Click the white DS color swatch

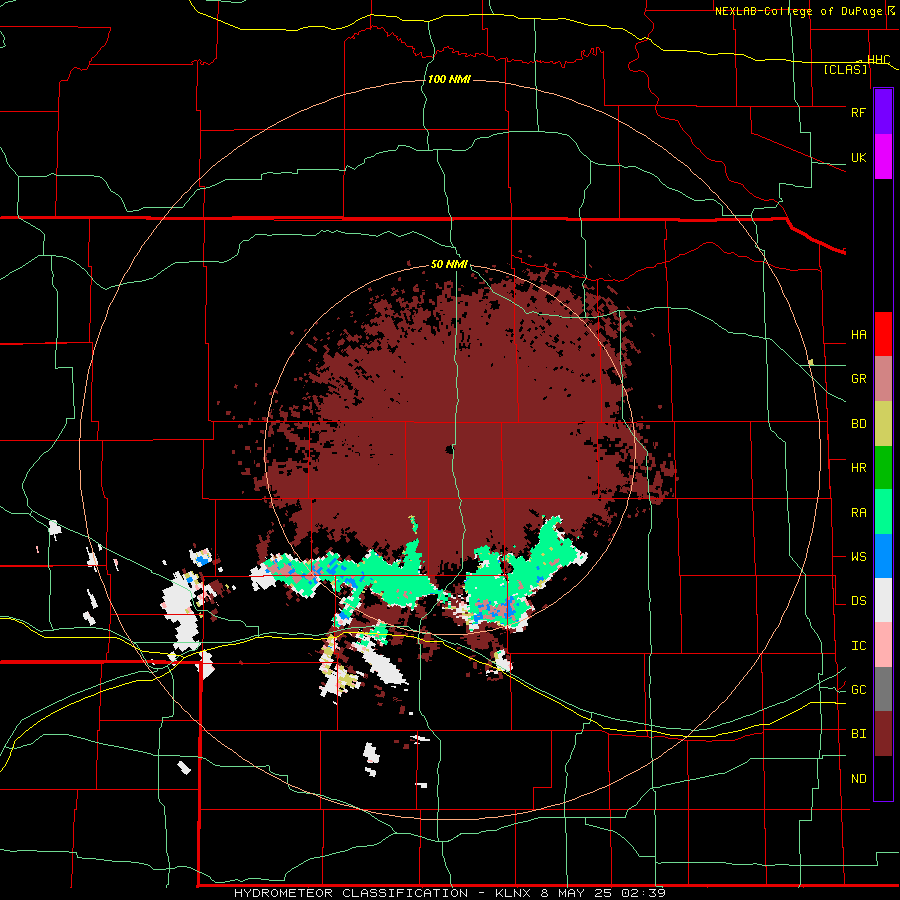pyautogui.click(x=883, y=600)
